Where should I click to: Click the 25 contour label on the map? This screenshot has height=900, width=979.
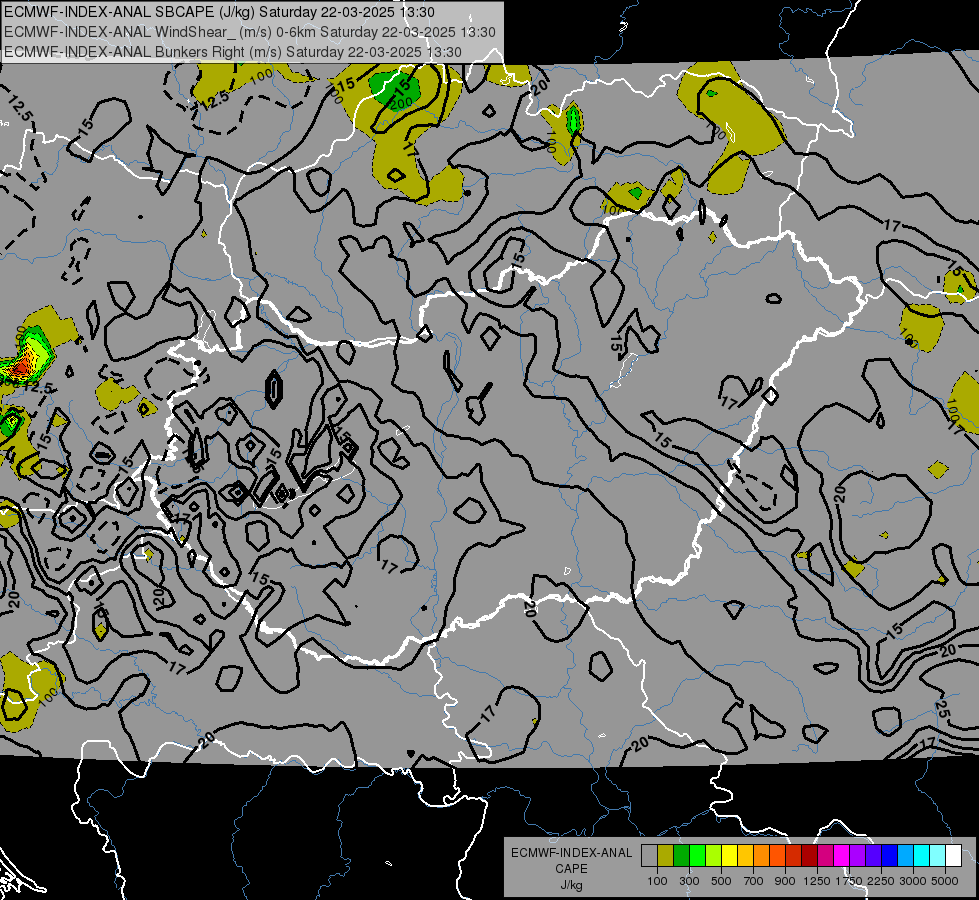943,708
